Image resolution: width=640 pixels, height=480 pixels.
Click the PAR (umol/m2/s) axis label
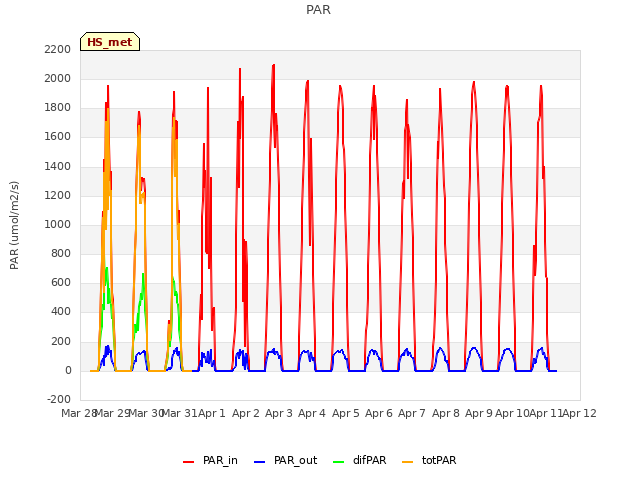tap(14, 225)
